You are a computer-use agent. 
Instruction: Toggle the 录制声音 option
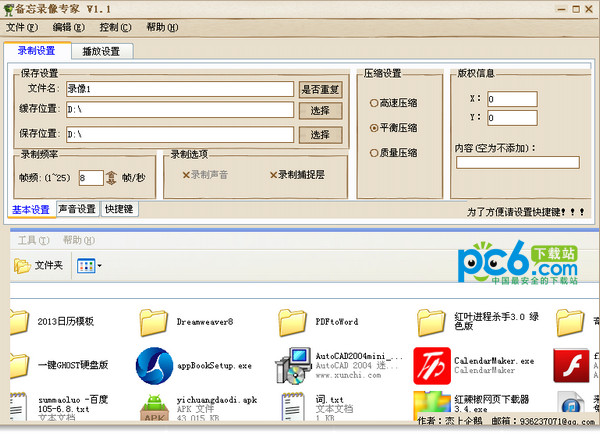coord(205,175)
